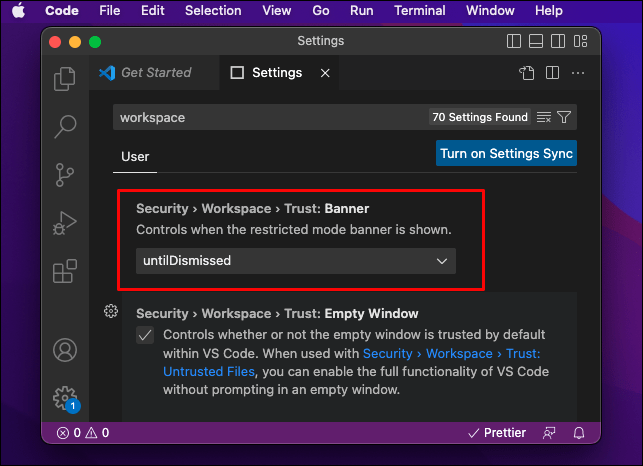Open the Manage gear in activity bar

(65, 397)
